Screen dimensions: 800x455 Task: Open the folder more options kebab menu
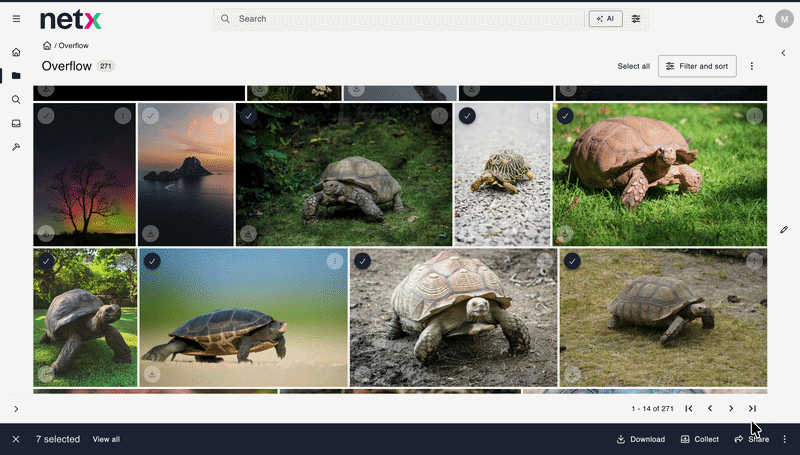(x=752, y=66)
